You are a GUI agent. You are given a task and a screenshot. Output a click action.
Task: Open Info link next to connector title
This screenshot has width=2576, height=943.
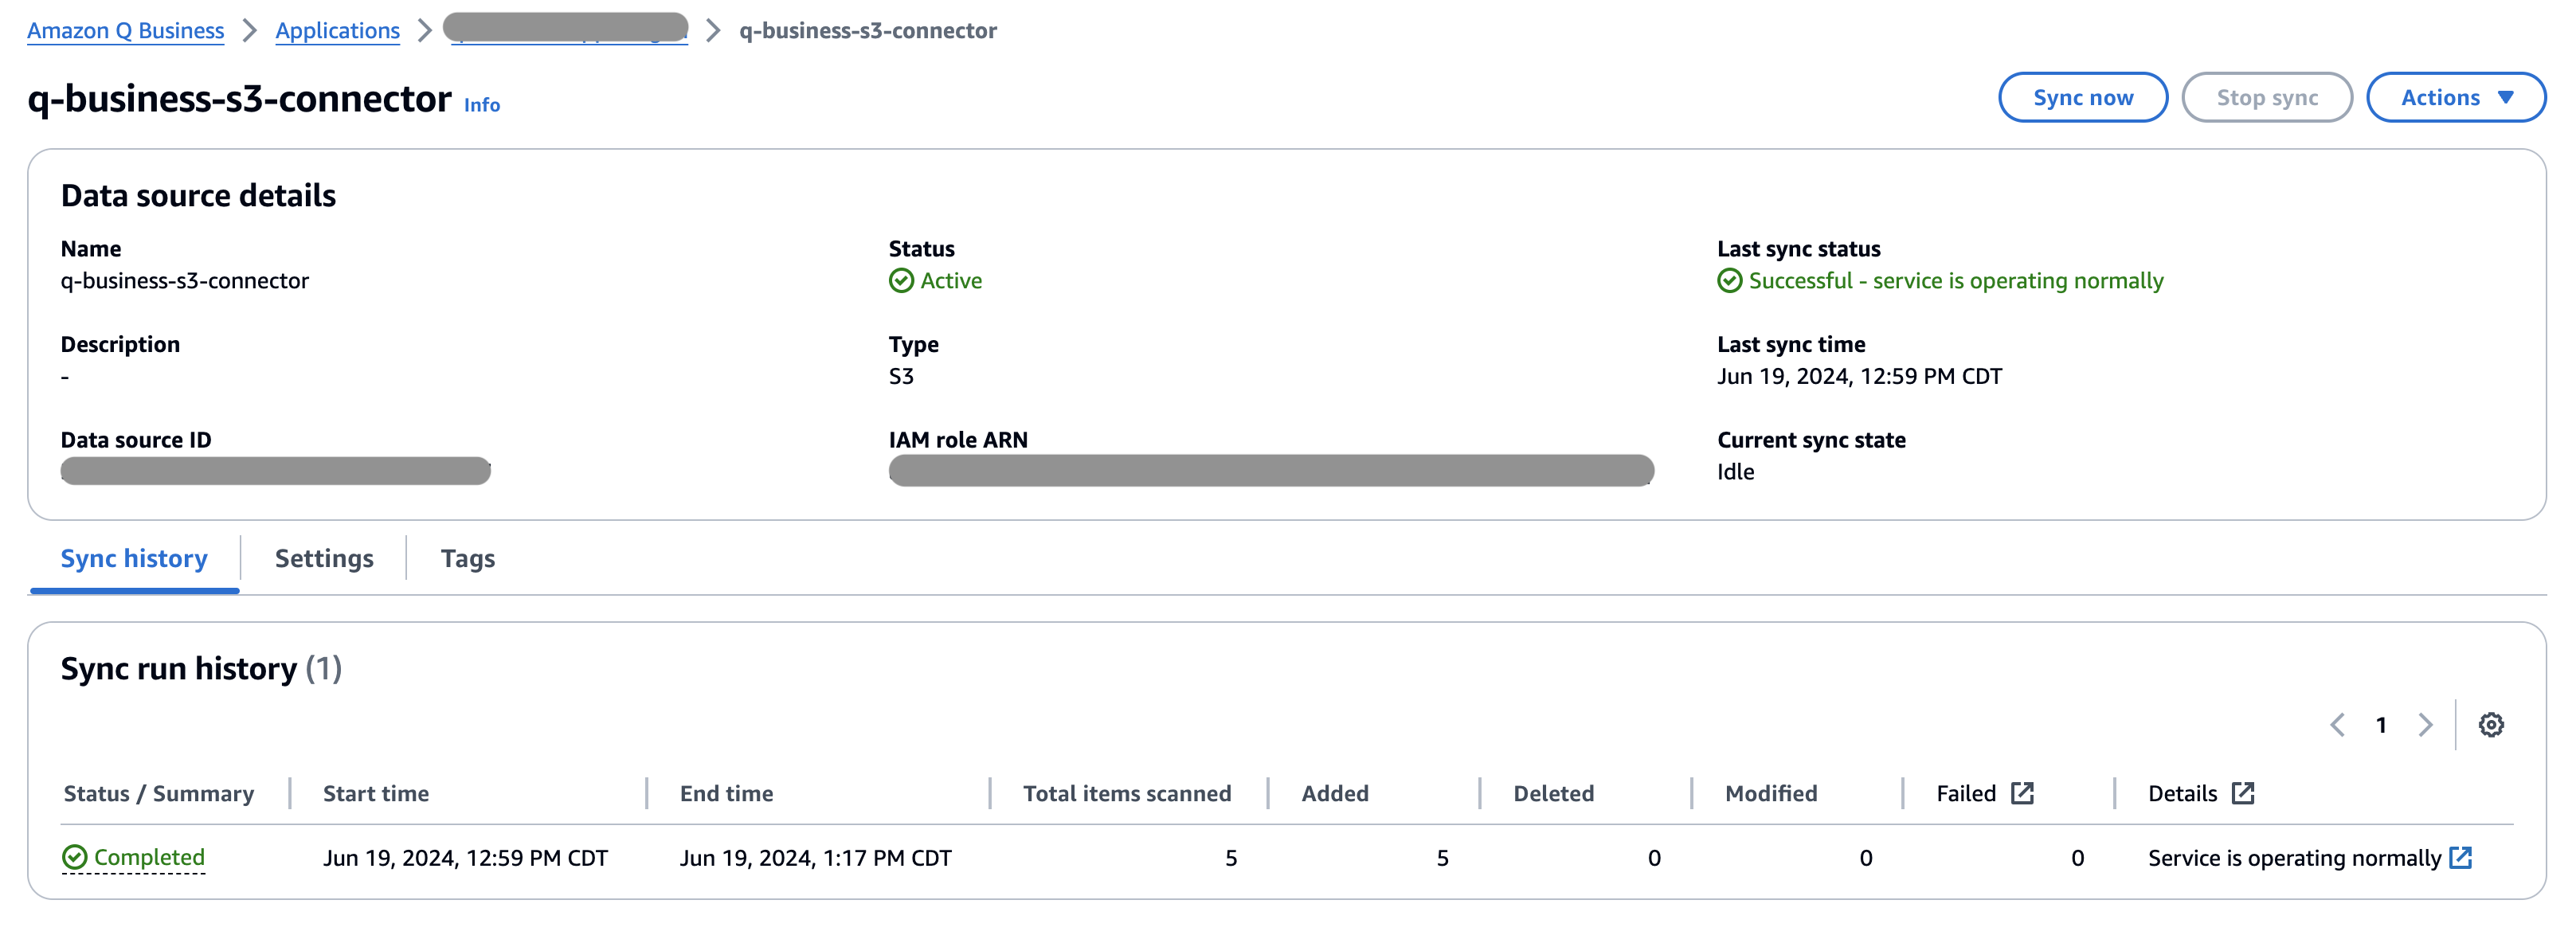(482, 105)
